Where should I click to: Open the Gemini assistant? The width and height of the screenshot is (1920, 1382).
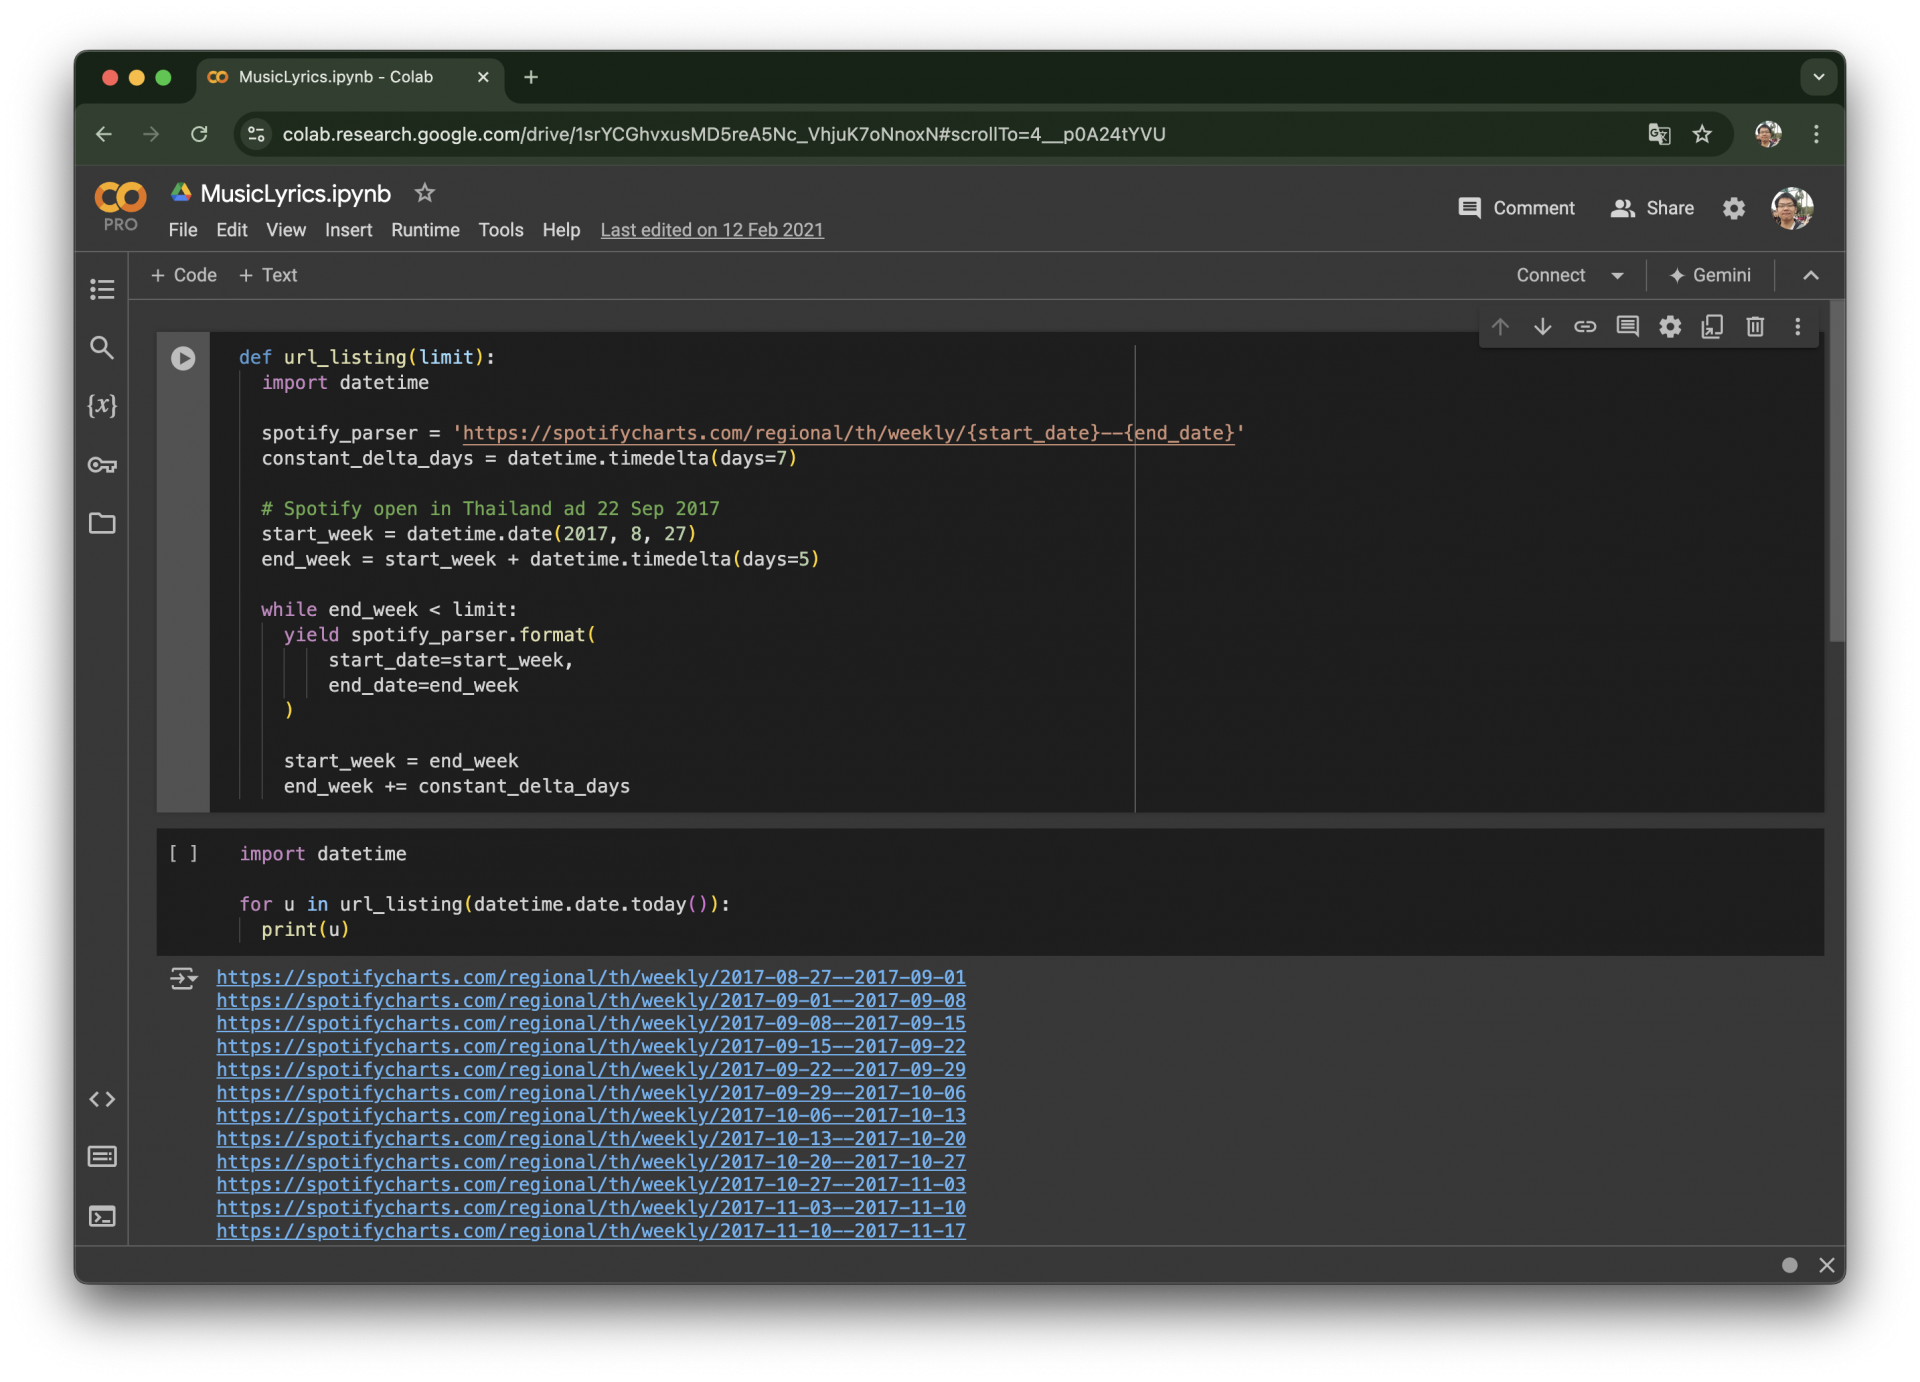[x=1710, y=275]
